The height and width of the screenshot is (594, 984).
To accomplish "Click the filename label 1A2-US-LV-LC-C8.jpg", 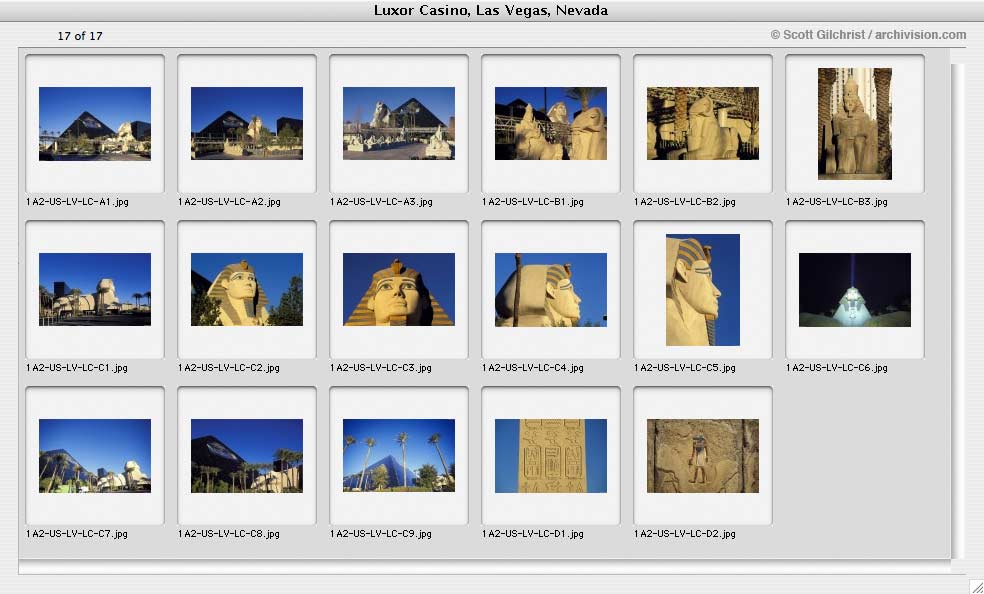I will point(228,534).
